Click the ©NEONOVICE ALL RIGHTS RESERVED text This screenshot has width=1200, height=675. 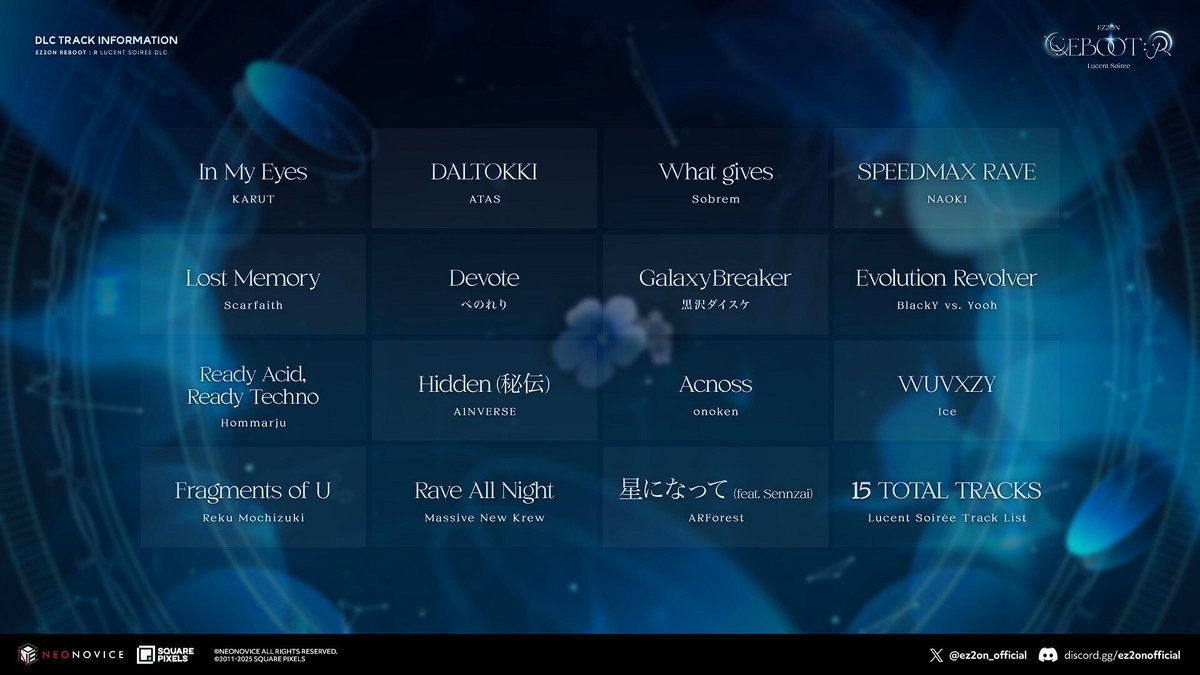275,651
